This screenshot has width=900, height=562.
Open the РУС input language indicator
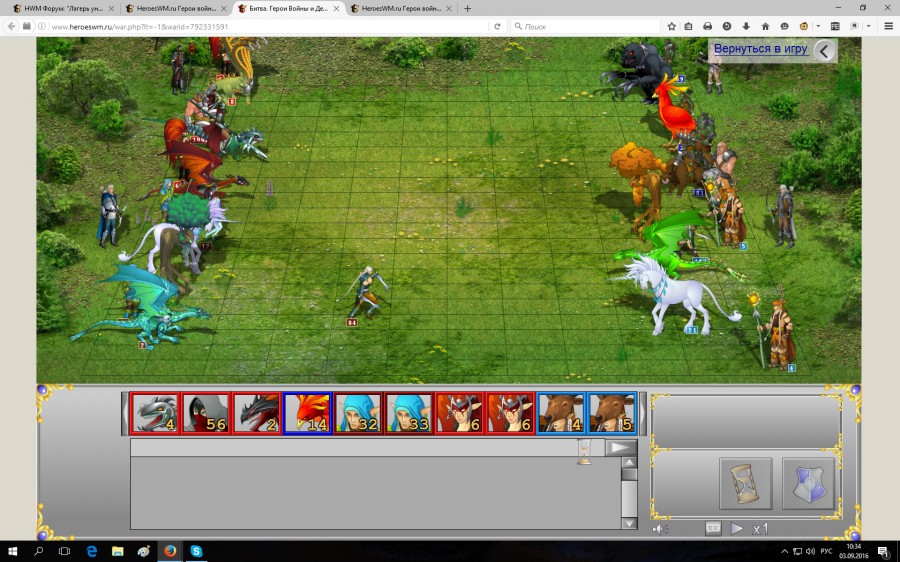(827, 551)
